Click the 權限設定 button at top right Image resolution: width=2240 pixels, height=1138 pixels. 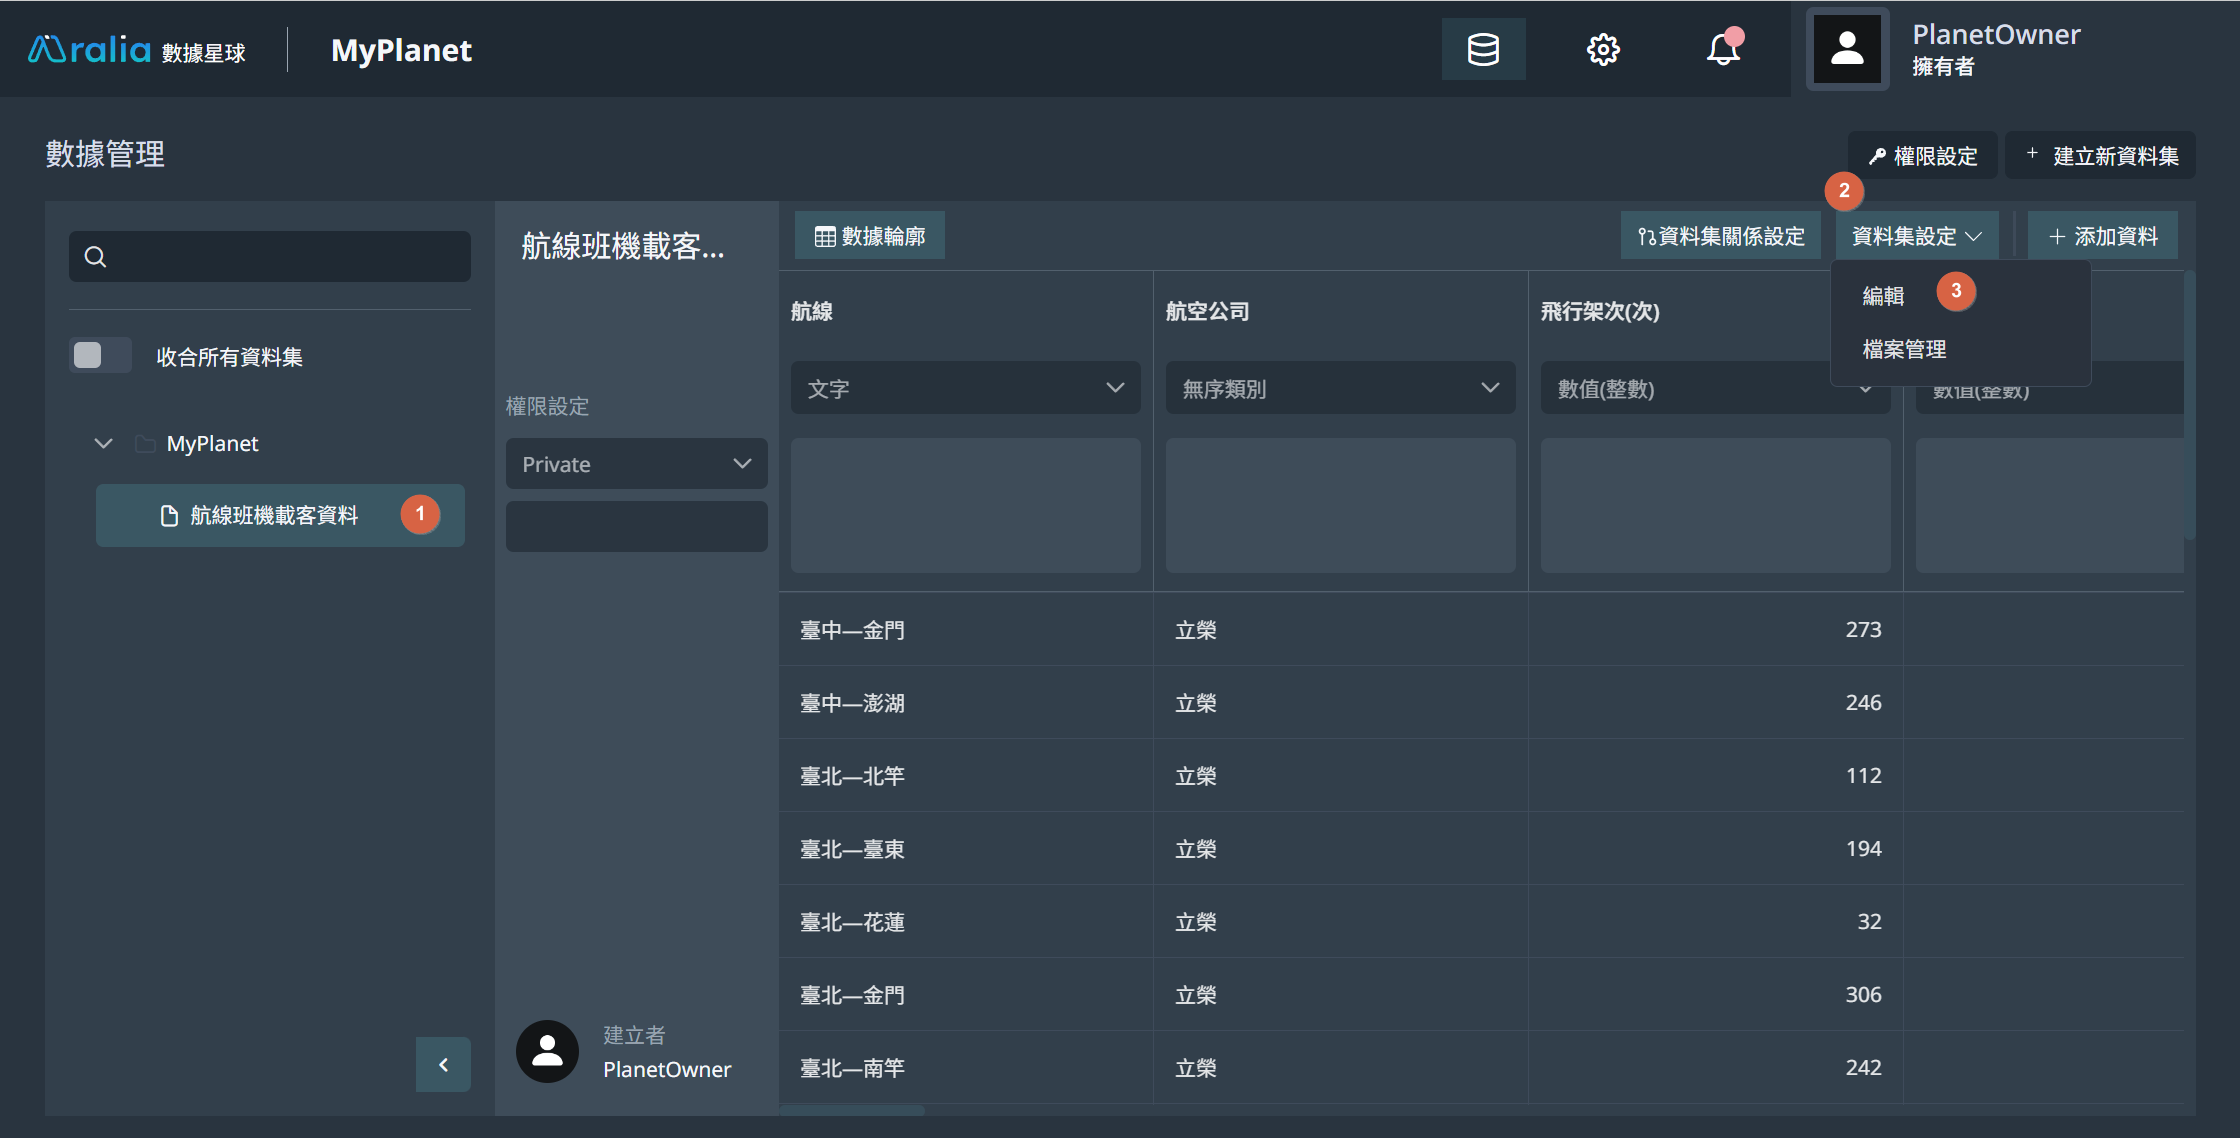click(x=1922, y=156)
